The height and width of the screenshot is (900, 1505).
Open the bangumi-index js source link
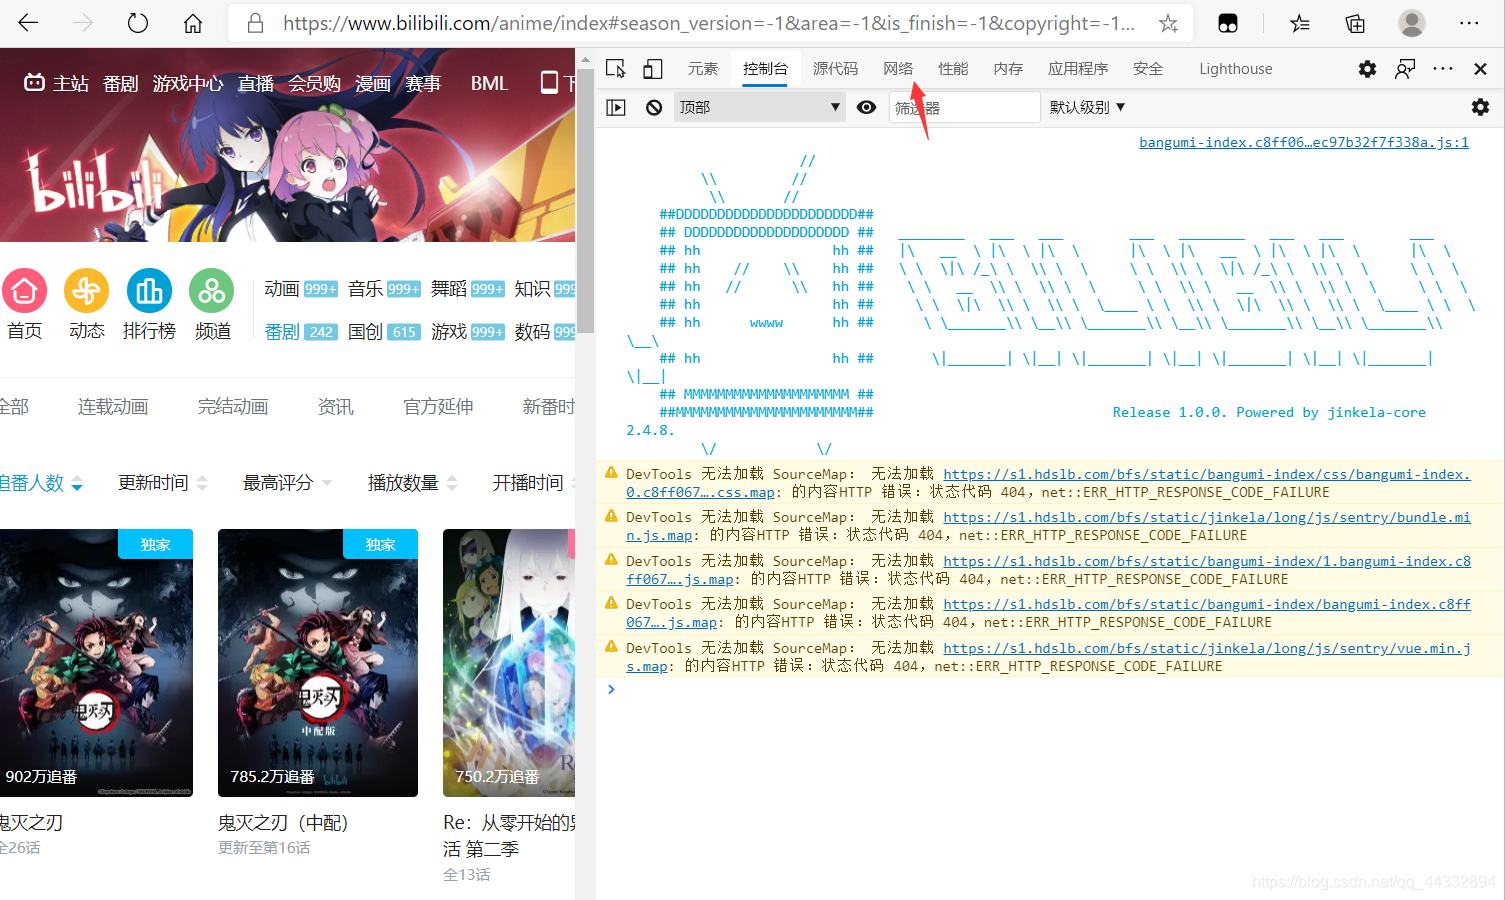pos(1304,142)
